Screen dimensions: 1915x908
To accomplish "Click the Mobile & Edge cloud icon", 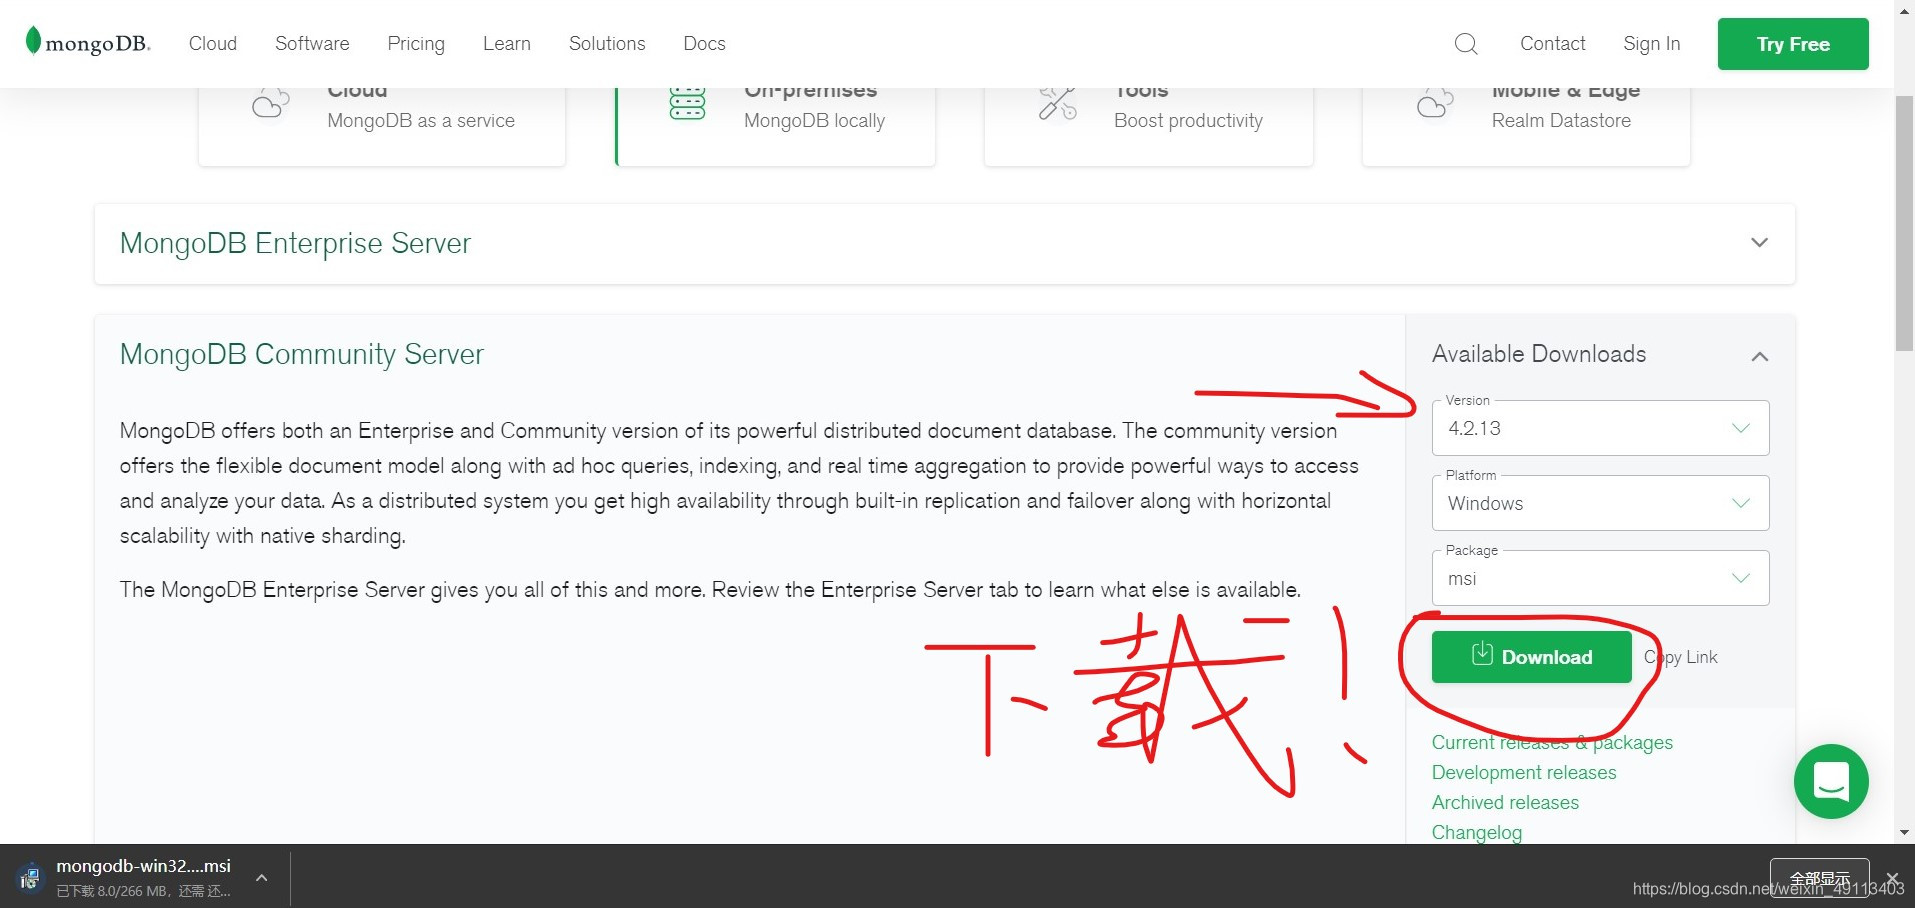I will click(x=1435, y=103).
